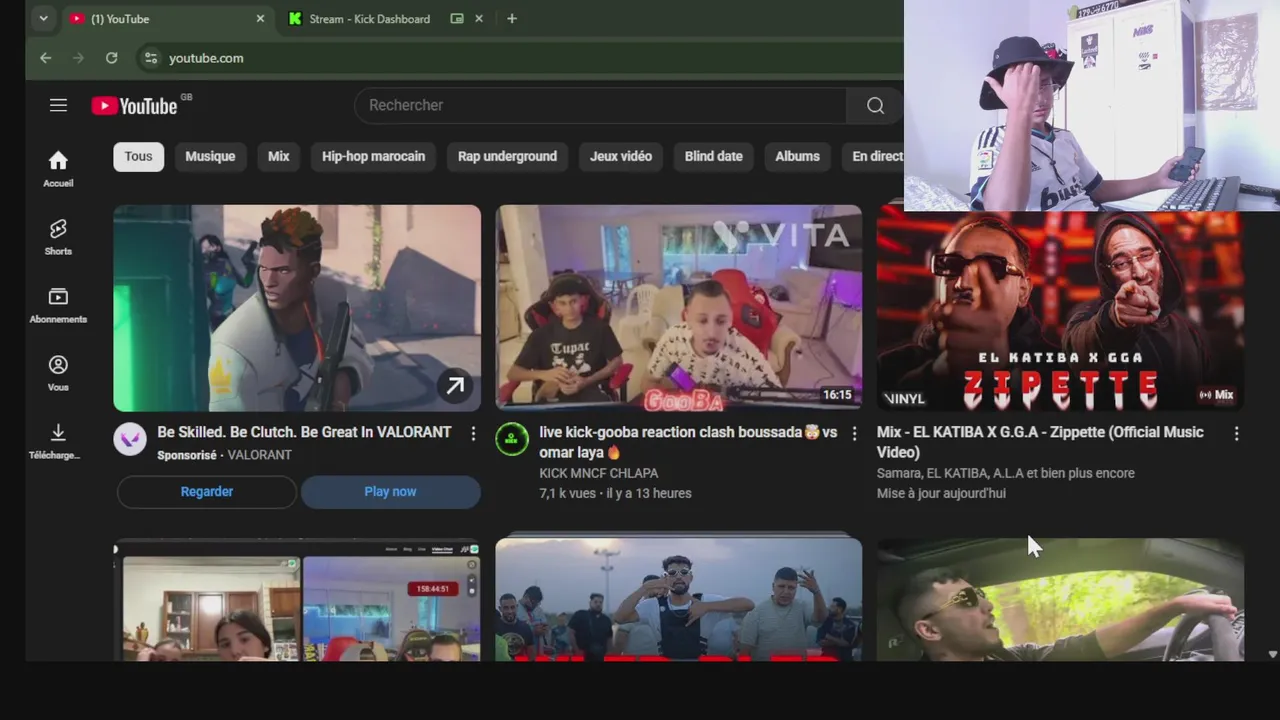This screenshot has height=720, width=1280.
Task: Open a new browser tab
Action: coord(511,18)
